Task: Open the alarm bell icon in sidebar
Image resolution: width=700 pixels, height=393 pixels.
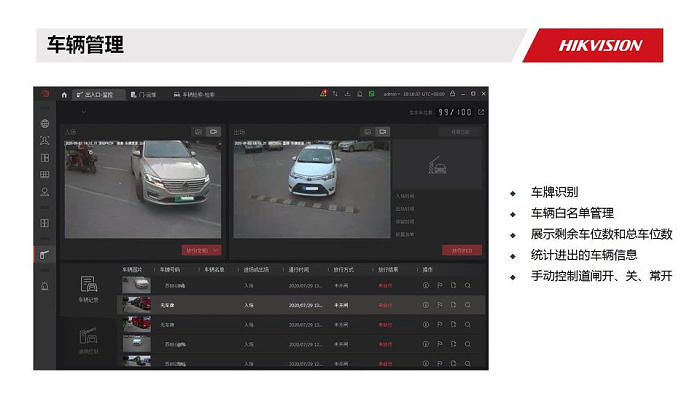Action: pyautogui.click(x=45, y=286)
